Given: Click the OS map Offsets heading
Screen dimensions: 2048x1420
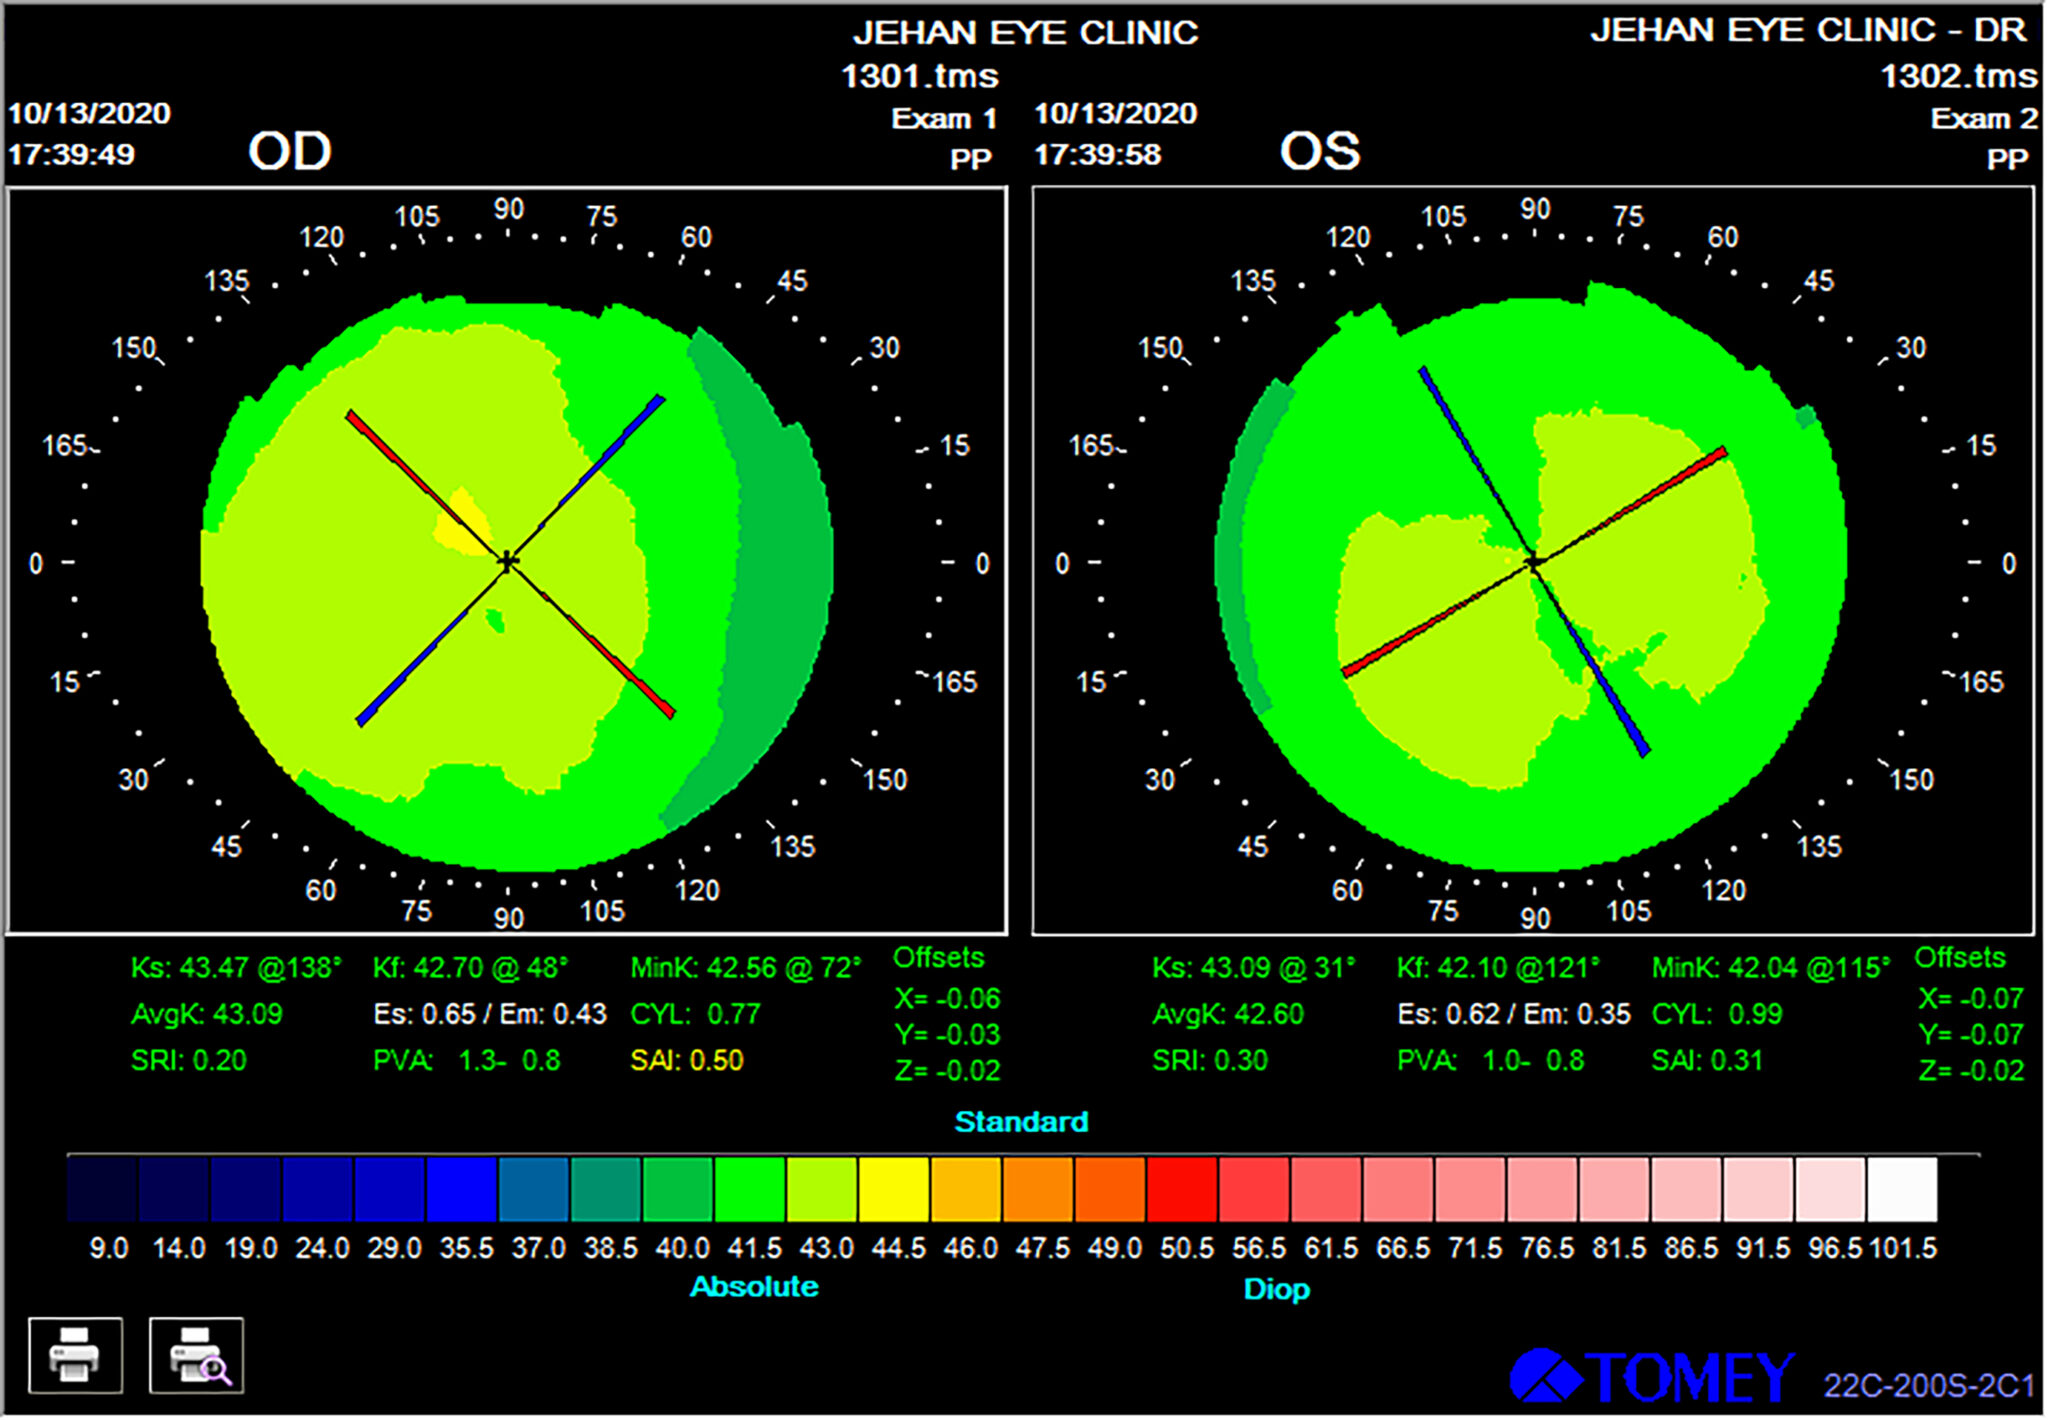Looking at the screenshot, I should (1960, 958).
